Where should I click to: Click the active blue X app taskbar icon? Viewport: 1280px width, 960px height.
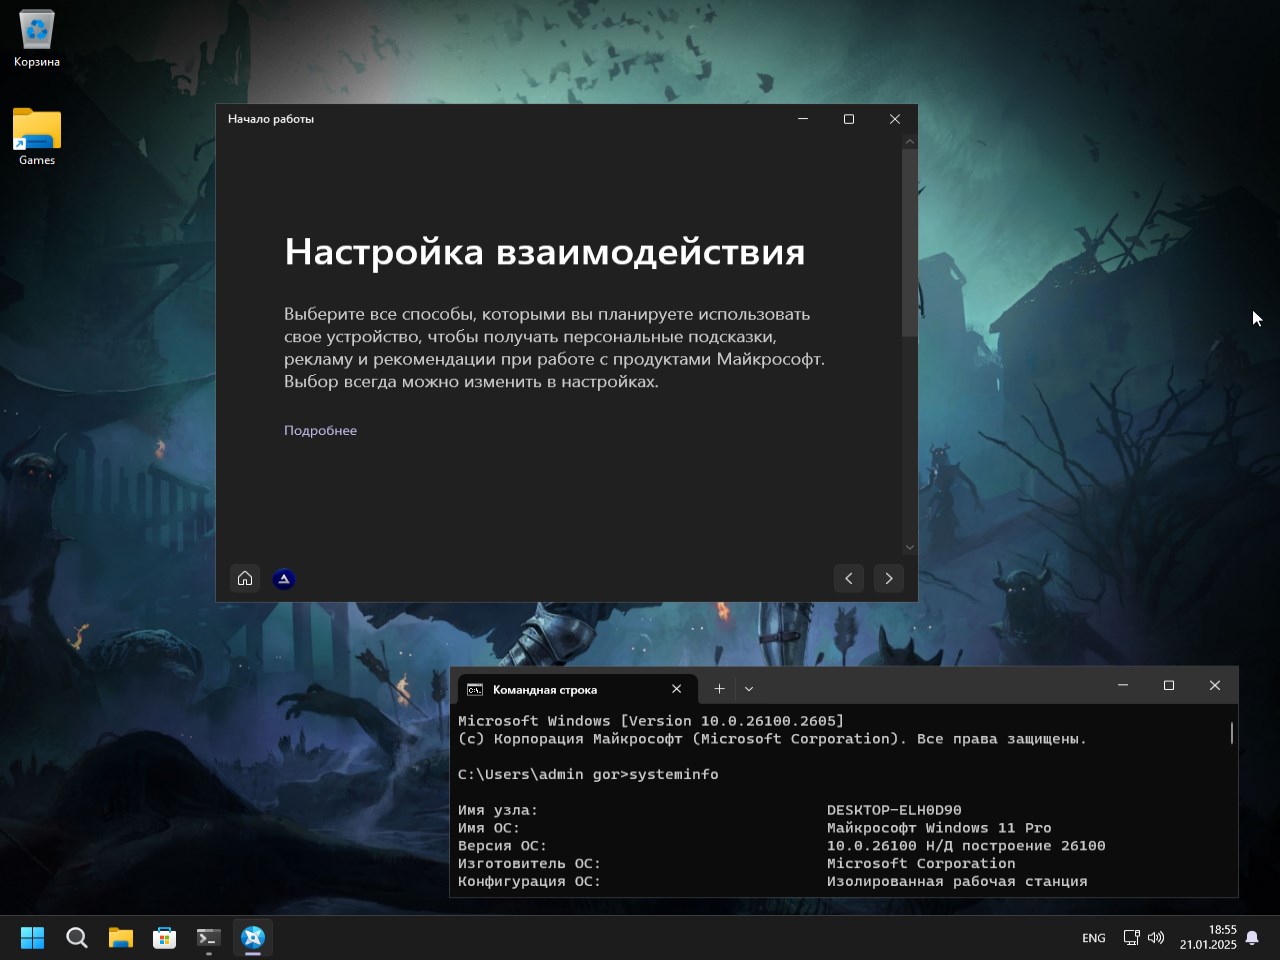click(x=253, y=937)
